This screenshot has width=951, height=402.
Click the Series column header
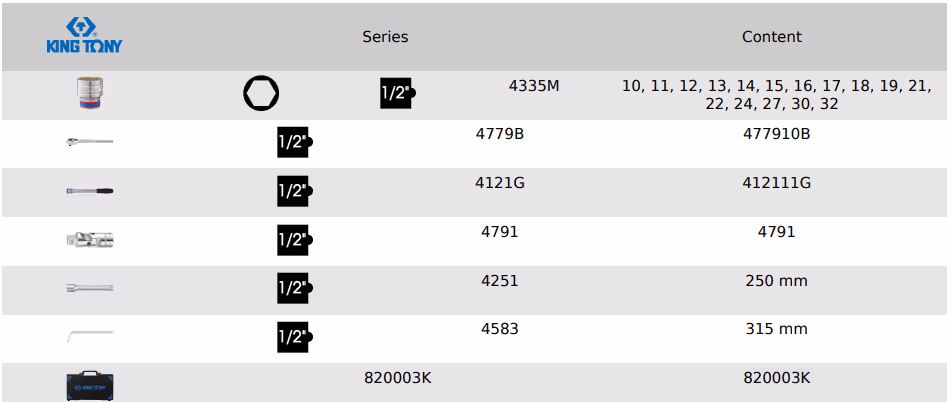385,37
